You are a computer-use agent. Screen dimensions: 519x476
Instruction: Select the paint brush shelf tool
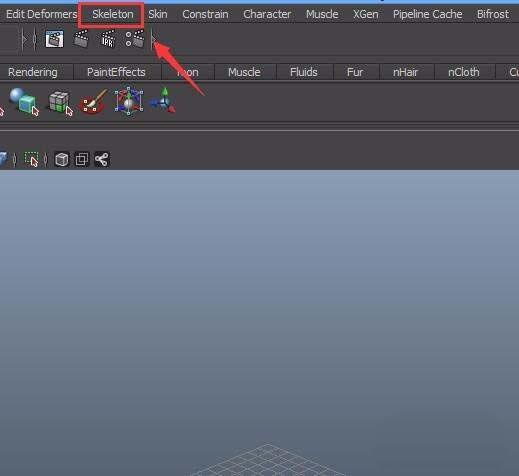coord(94,102)
